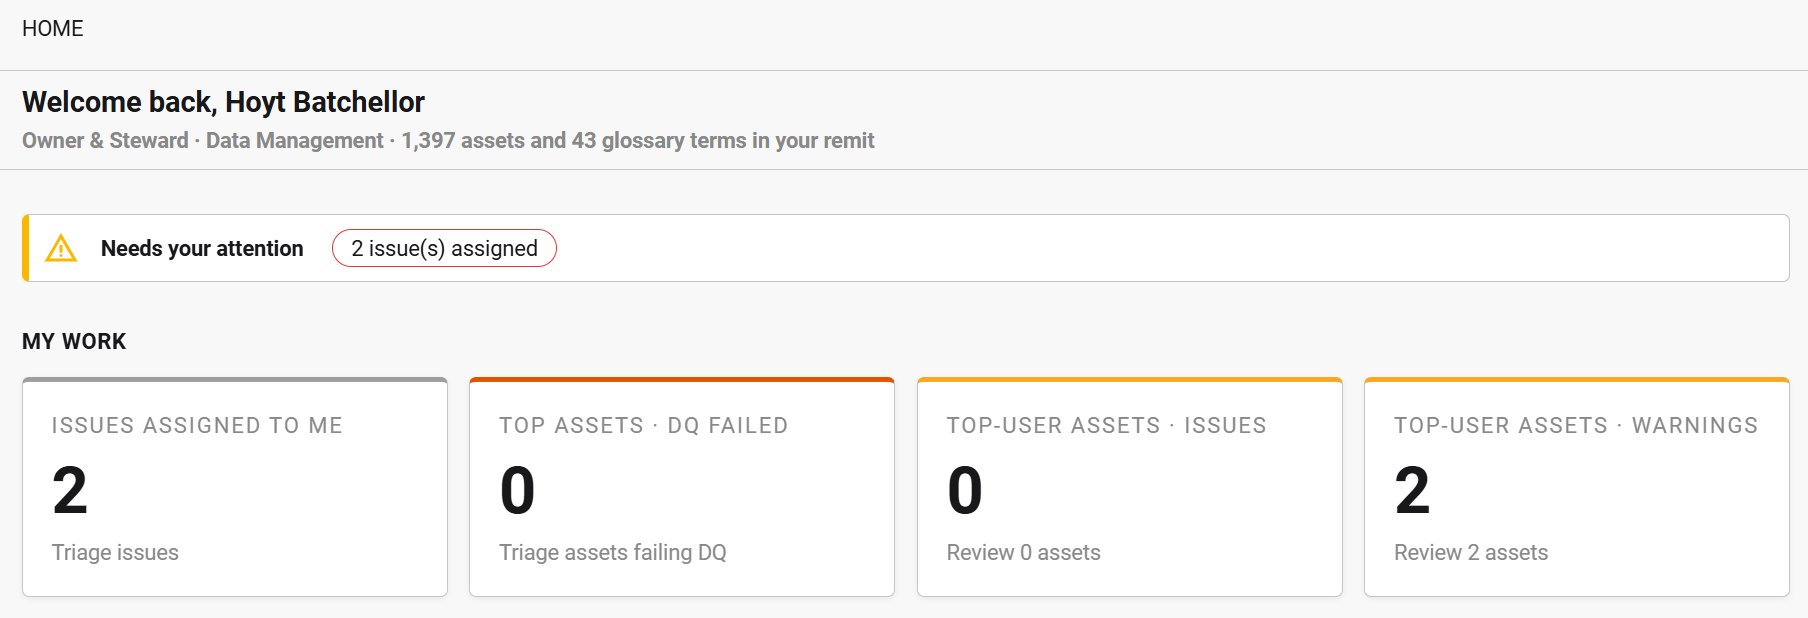This screenshot has height=618, width=1808.
Task: Click the Issues Assigned To Me title
Action: [x=197, y=425]
